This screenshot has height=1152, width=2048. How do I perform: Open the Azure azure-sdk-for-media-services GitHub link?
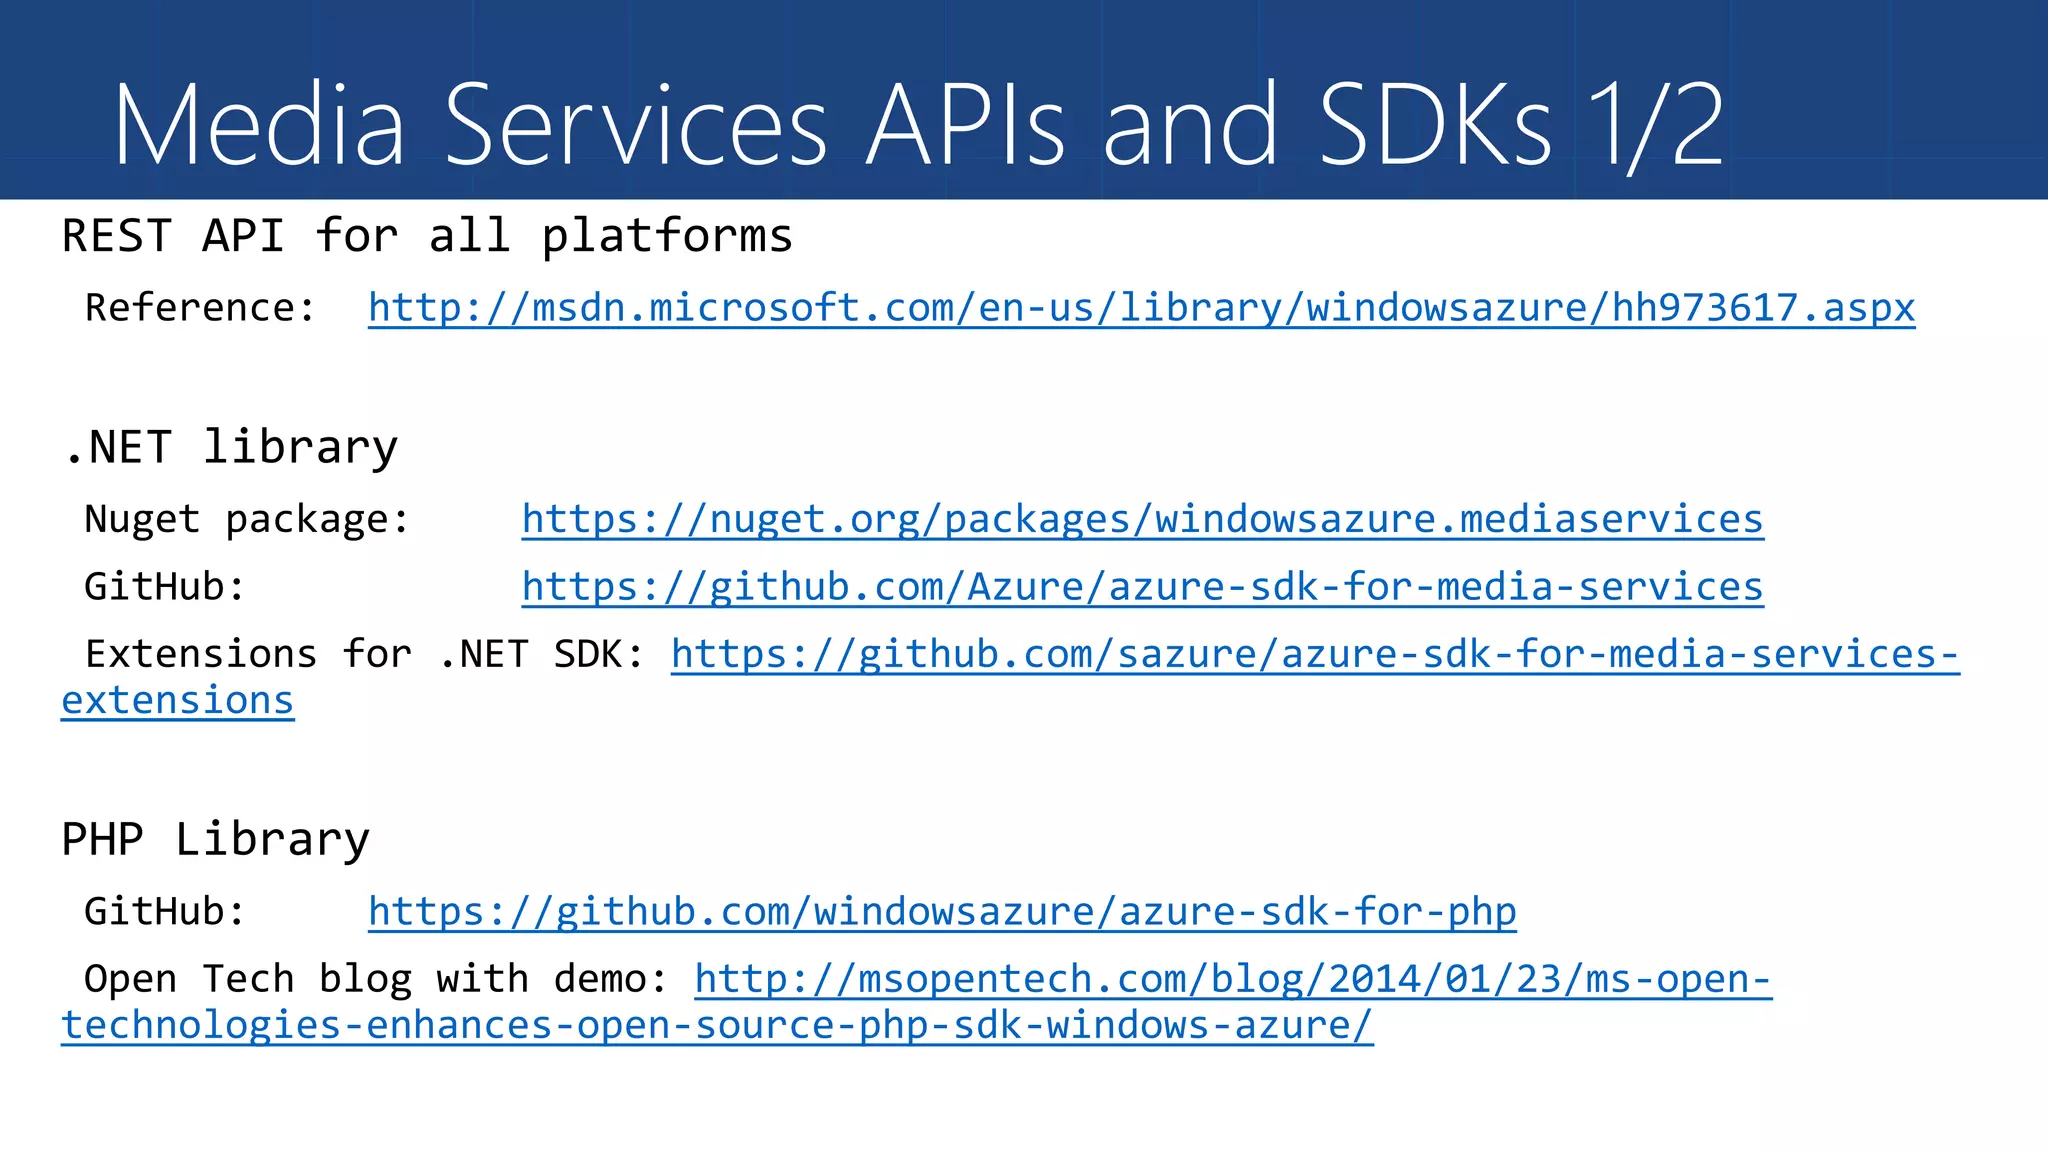coord(1142,587)
